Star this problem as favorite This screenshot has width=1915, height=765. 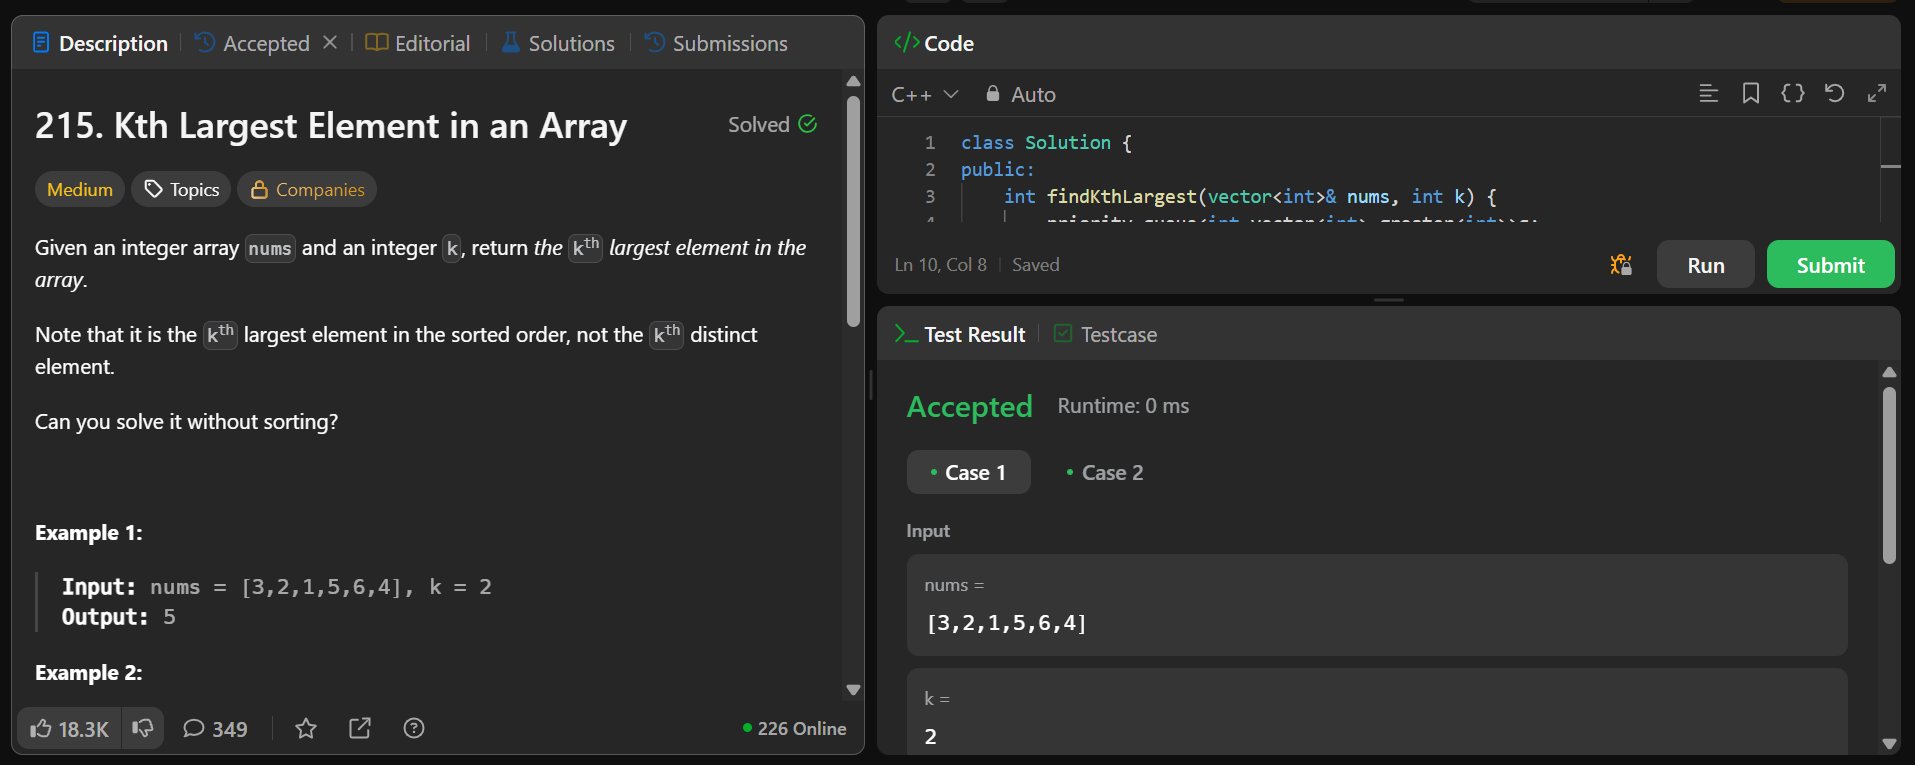(x=306, y=729)
